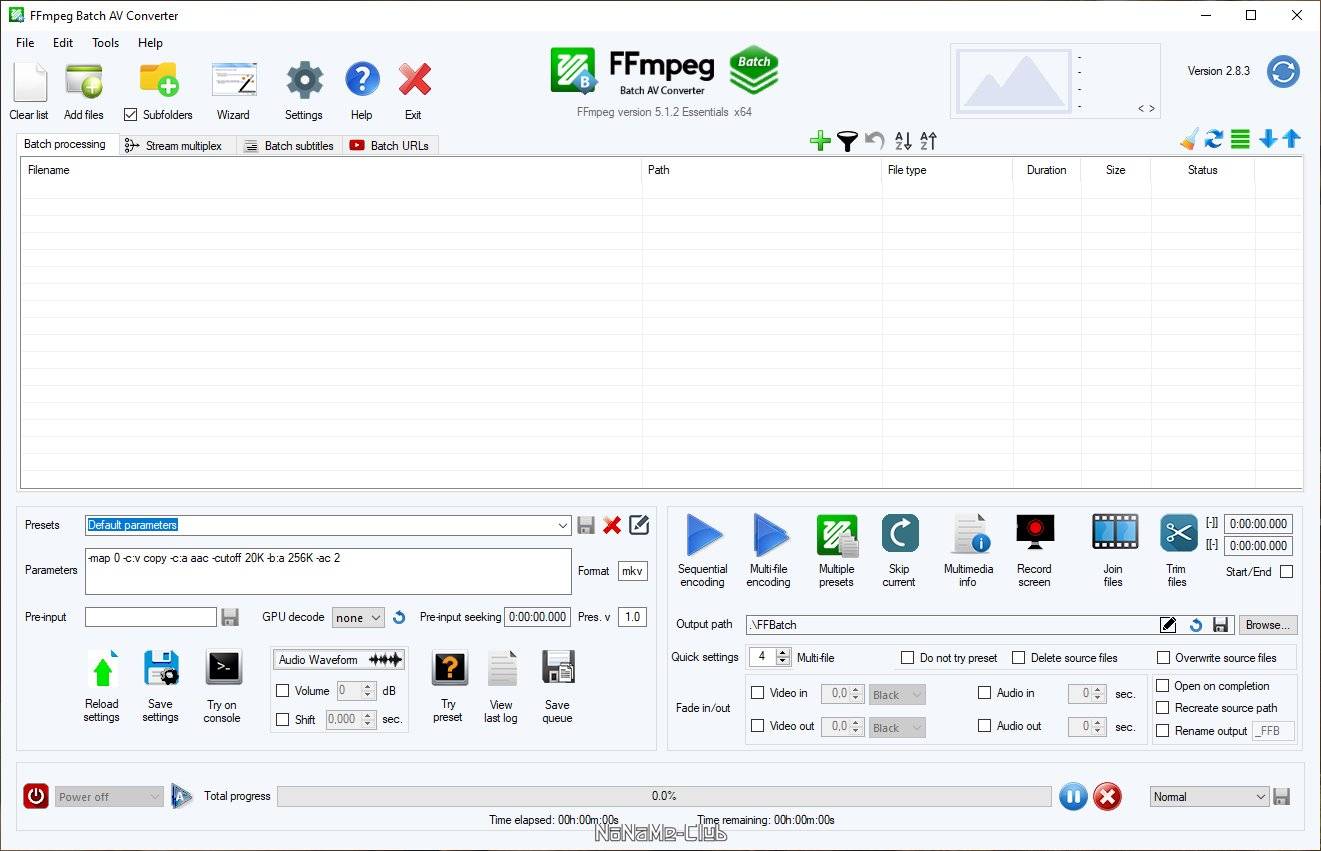Click the Browse... button
This screenshot has width=1321, height=851.
coord(1268,625)
